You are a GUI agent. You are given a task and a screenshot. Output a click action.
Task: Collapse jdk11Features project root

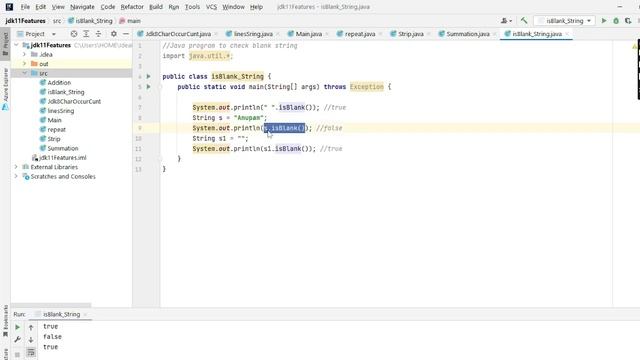pos(16,45)
